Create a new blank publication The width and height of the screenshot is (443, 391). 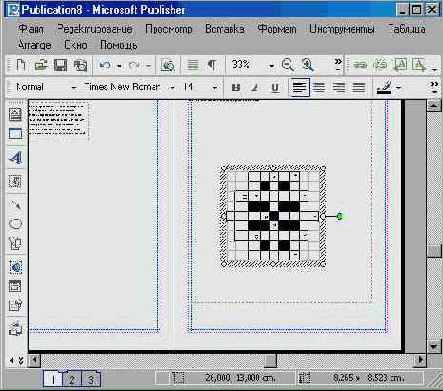click(x=21, y=65)
